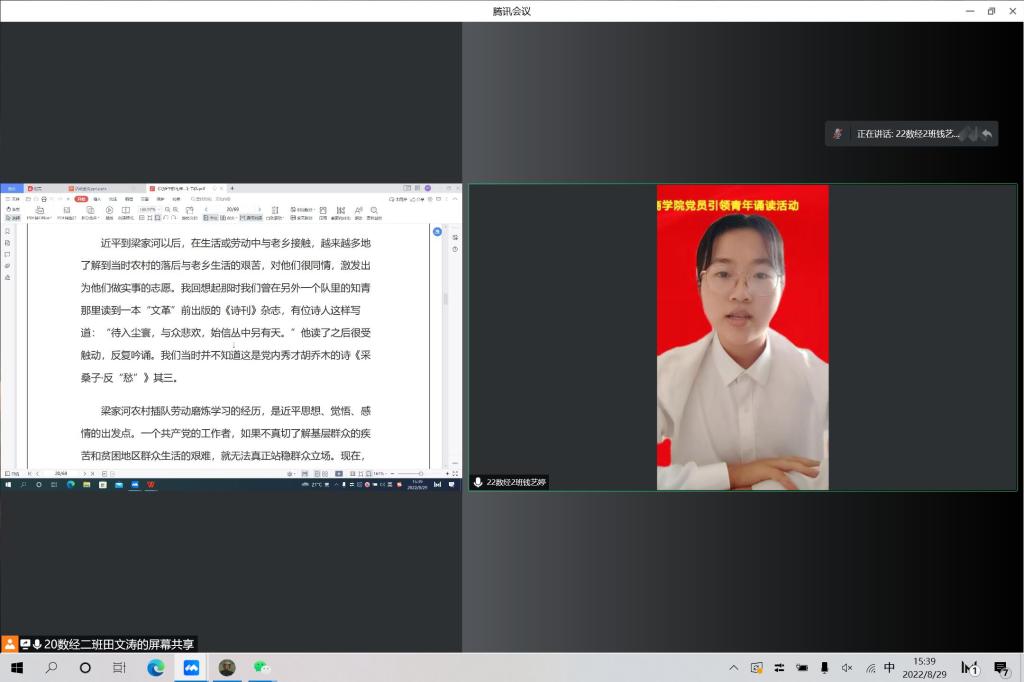The height and width of the screenshot is (682, 1024).
Task: Expand the hidden system tray icons chevron
Action: click(x=733, y=667)
